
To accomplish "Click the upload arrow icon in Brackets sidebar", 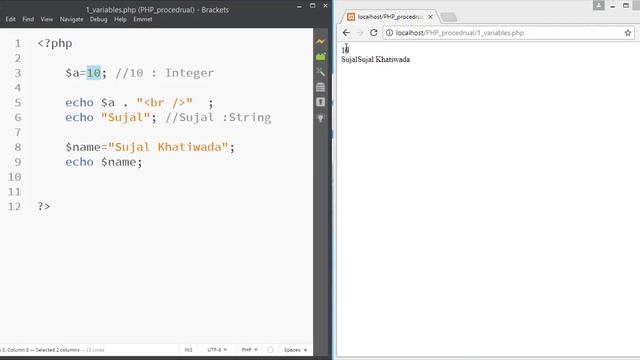I will coord(321,102).
